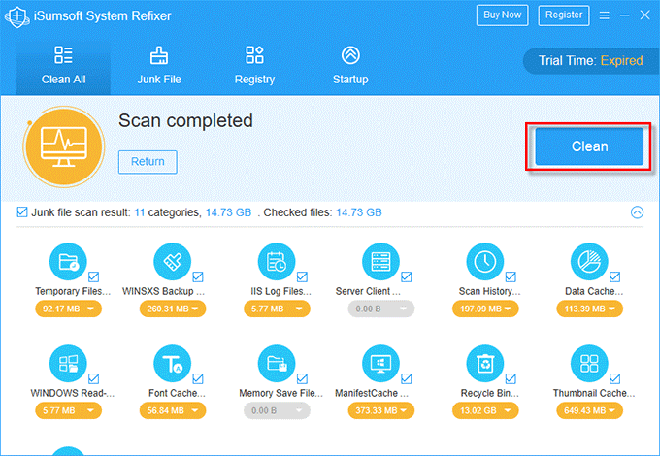
Task: Open the Memory Save File 0.00 B dropdown
Action: click(277, 410)
